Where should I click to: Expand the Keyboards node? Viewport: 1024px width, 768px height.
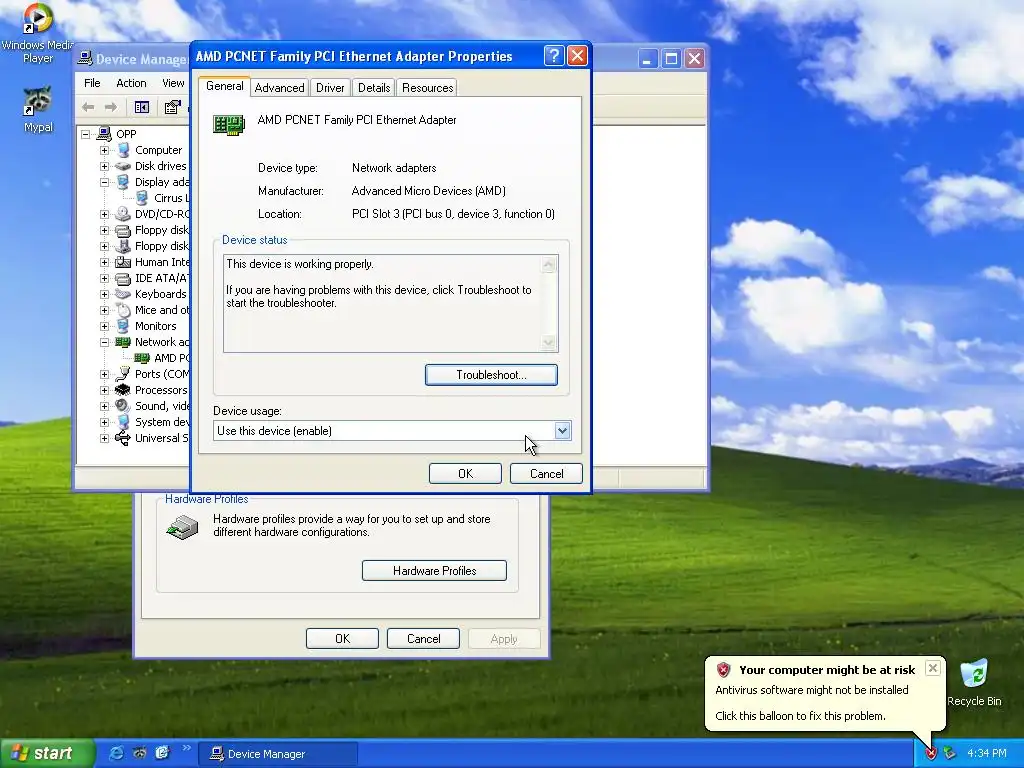(104, 295)
